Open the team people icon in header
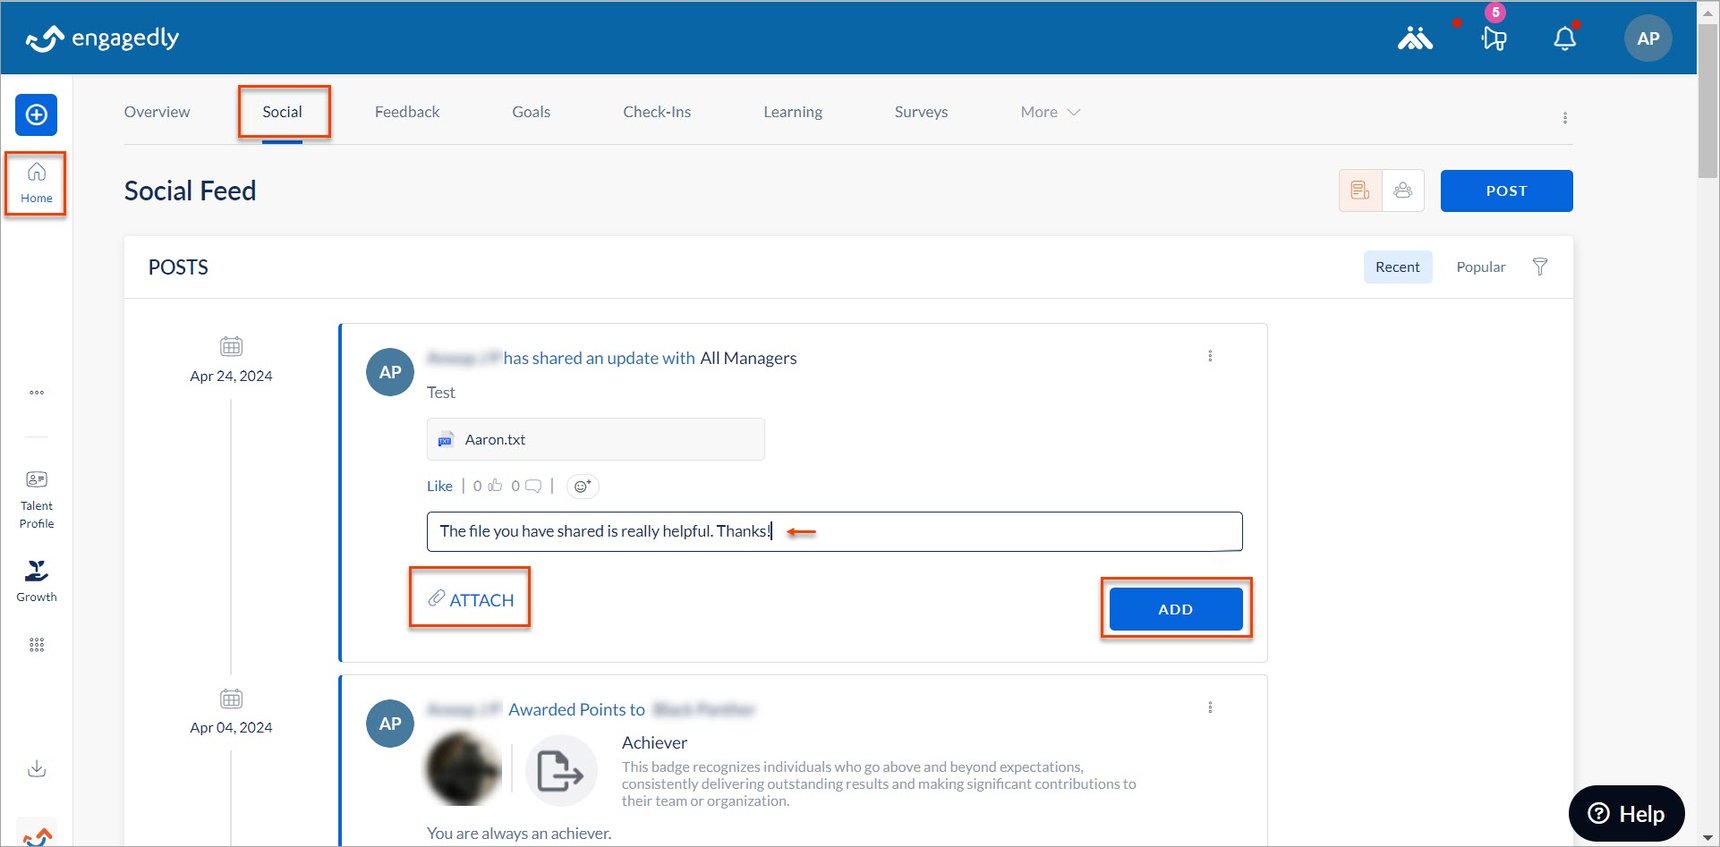1720x847 pixels. [x=1415, y=39]
